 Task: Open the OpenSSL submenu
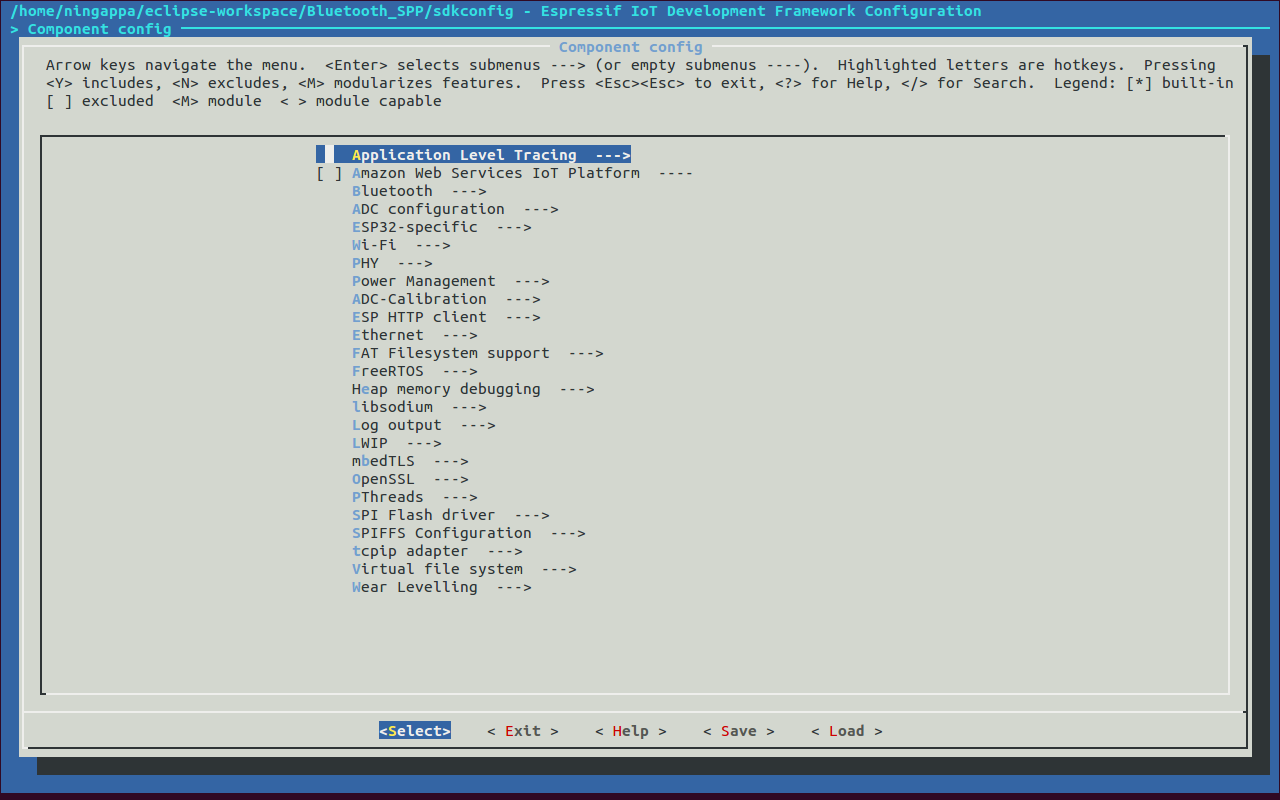click(410, 479)
